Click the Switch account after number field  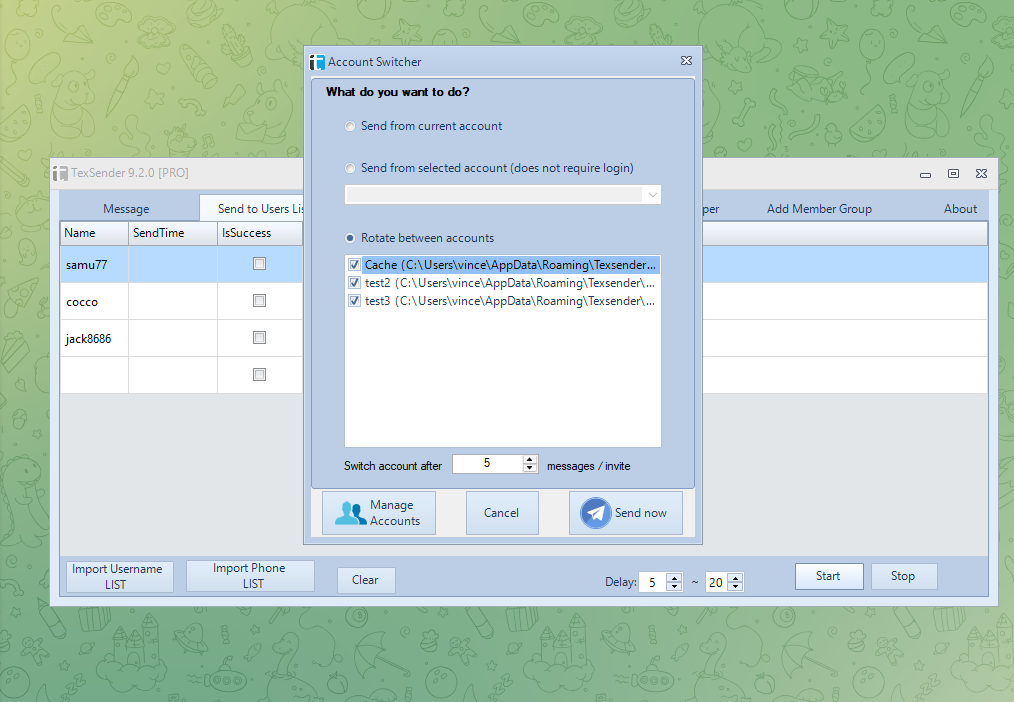pyautogui.click(x=488, y=463)
